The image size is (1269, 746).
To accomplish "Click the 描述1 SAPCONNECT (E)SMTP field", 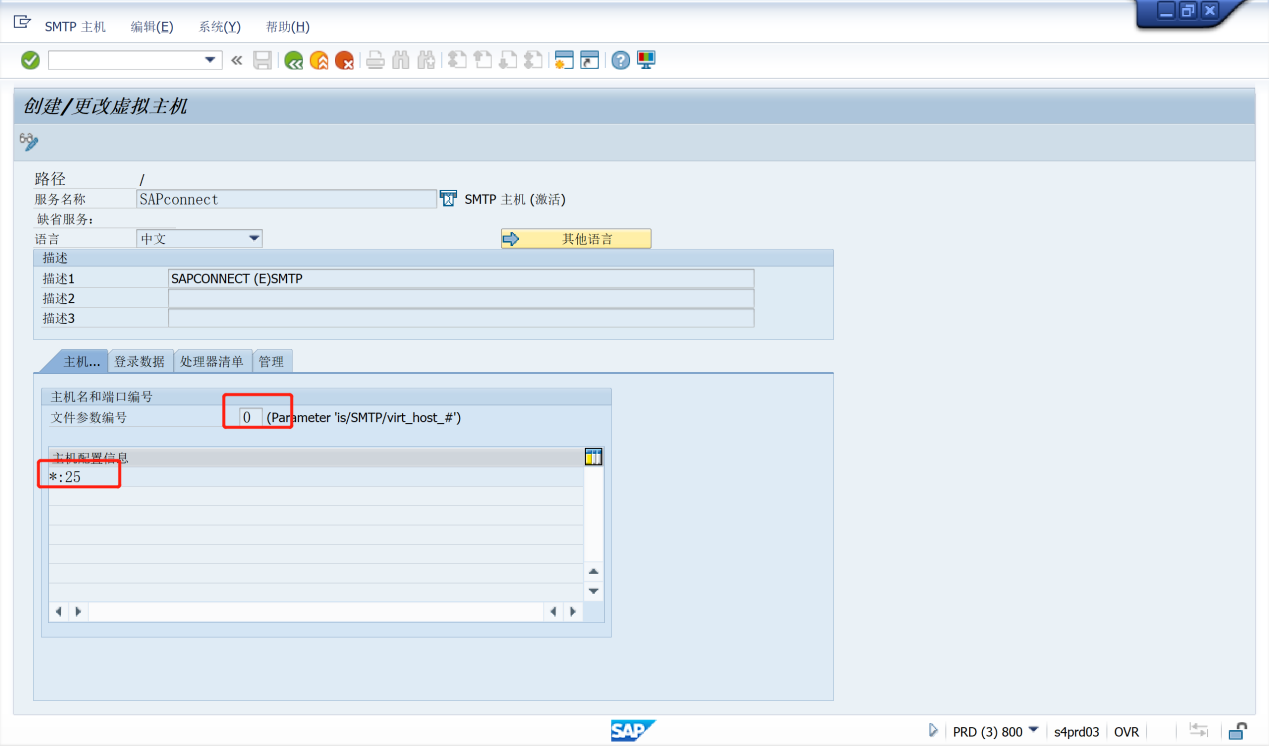I will coord(461,279).
